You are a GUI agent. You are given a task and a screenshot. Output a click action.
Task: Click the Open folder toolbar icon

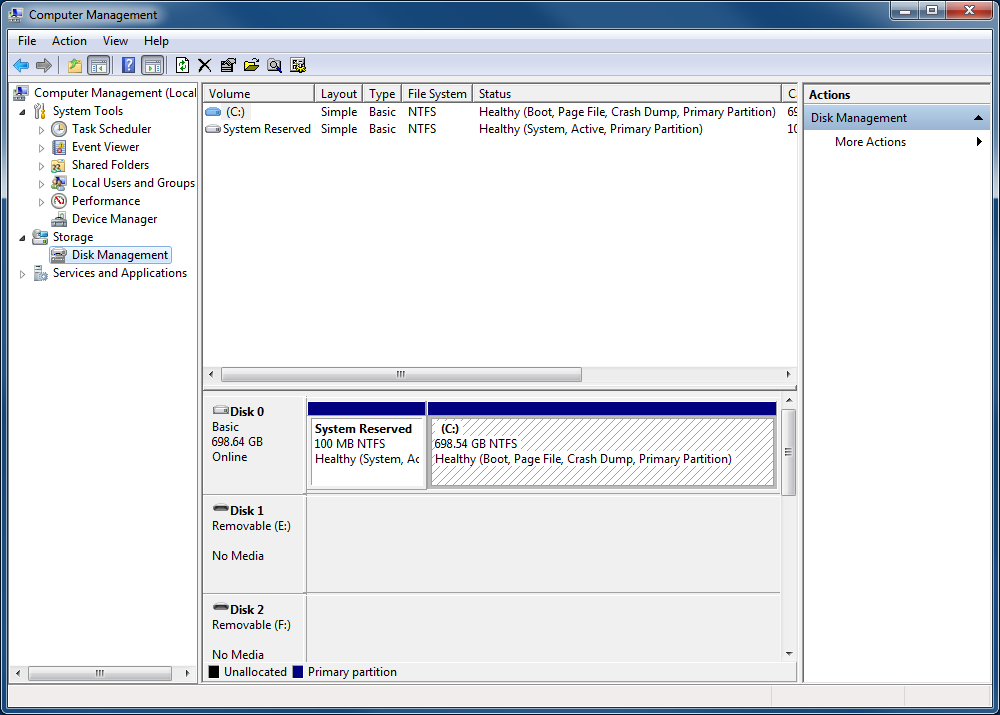[x=251, y=65]
